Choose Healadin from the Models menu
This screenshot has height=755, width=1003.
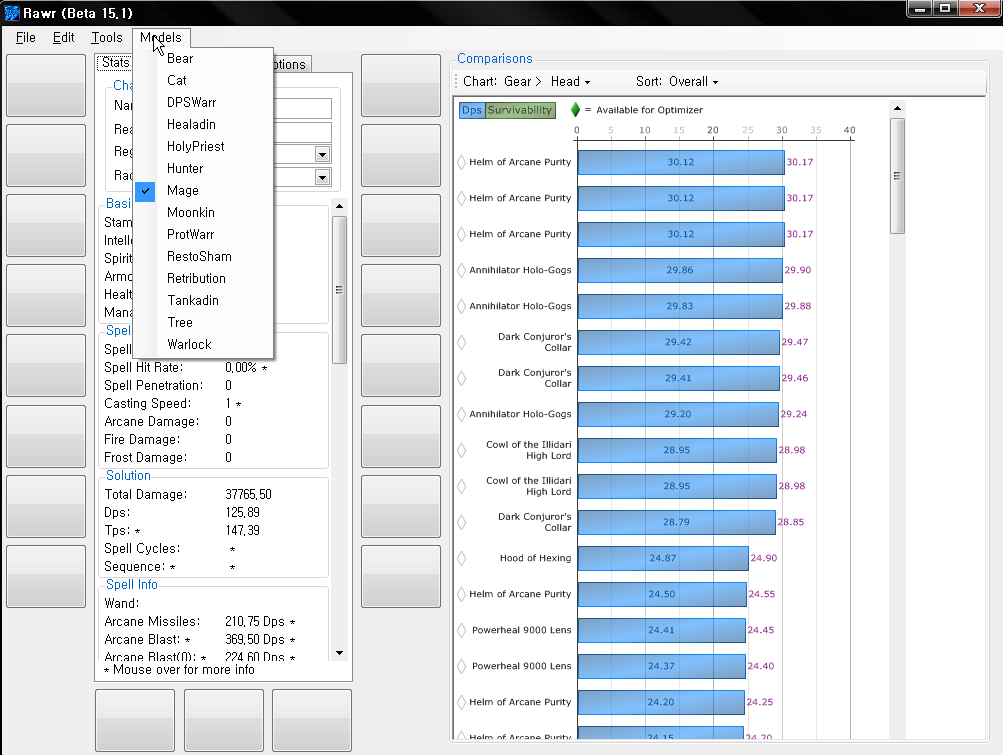tap(203, 125)
